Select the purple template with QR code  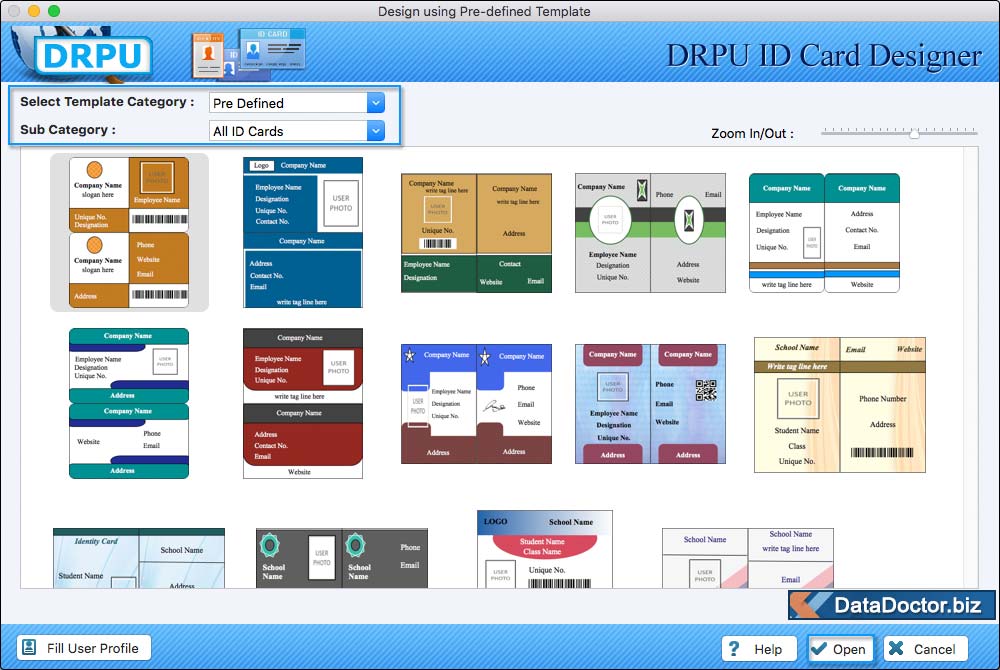(651, 404)
